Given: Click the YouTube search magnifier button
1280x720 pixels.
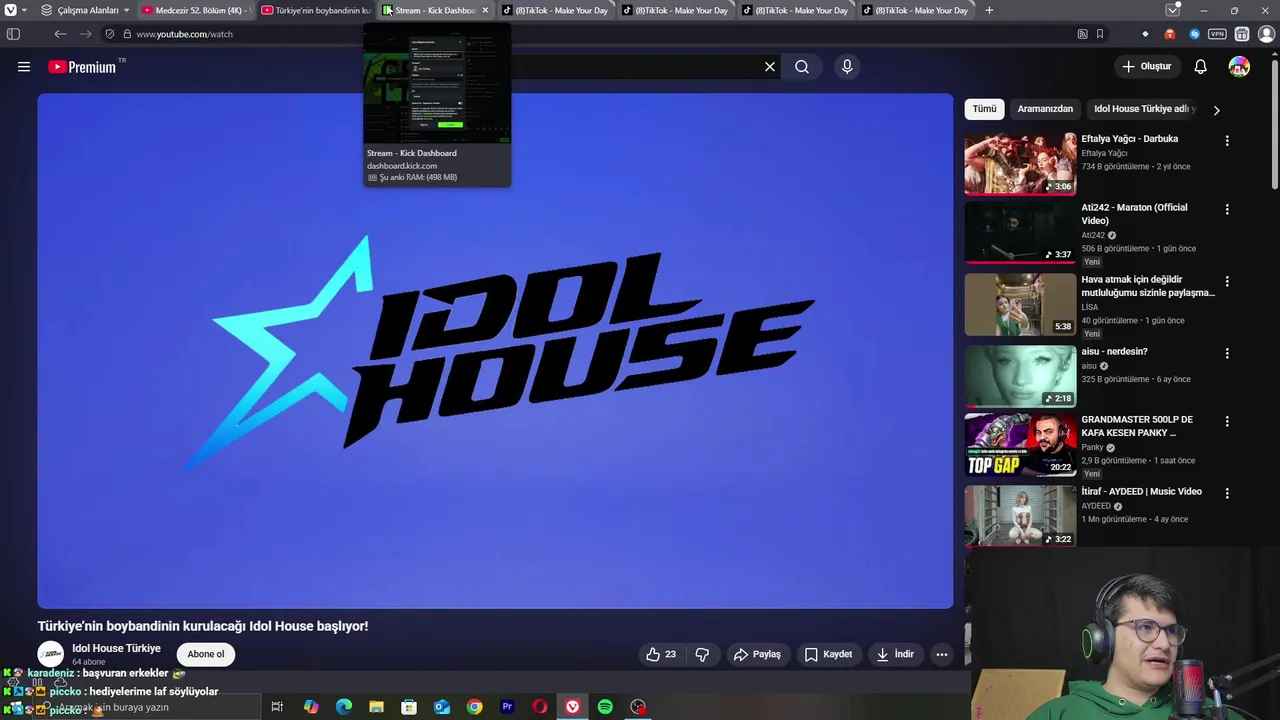Looking at the screenshot, I should pyautogui.click(x=802, y=67).
